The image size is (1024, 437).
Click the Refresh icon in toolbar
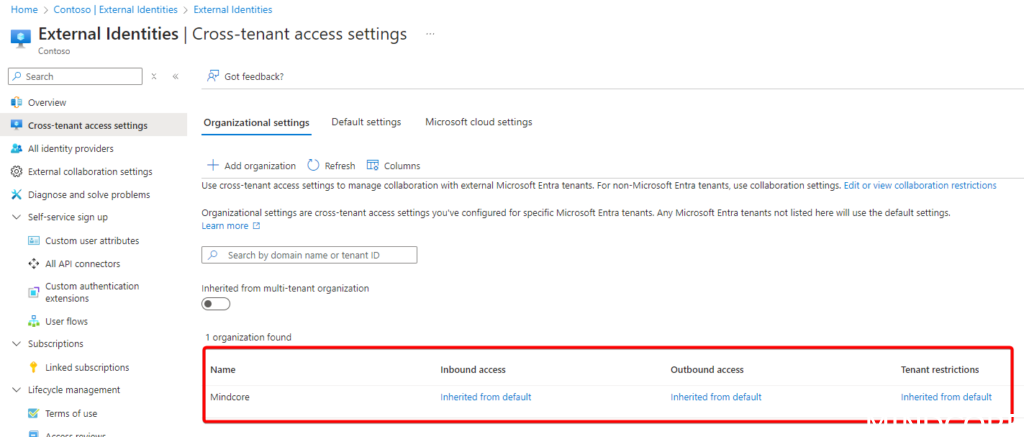click(x=314, y=166)
